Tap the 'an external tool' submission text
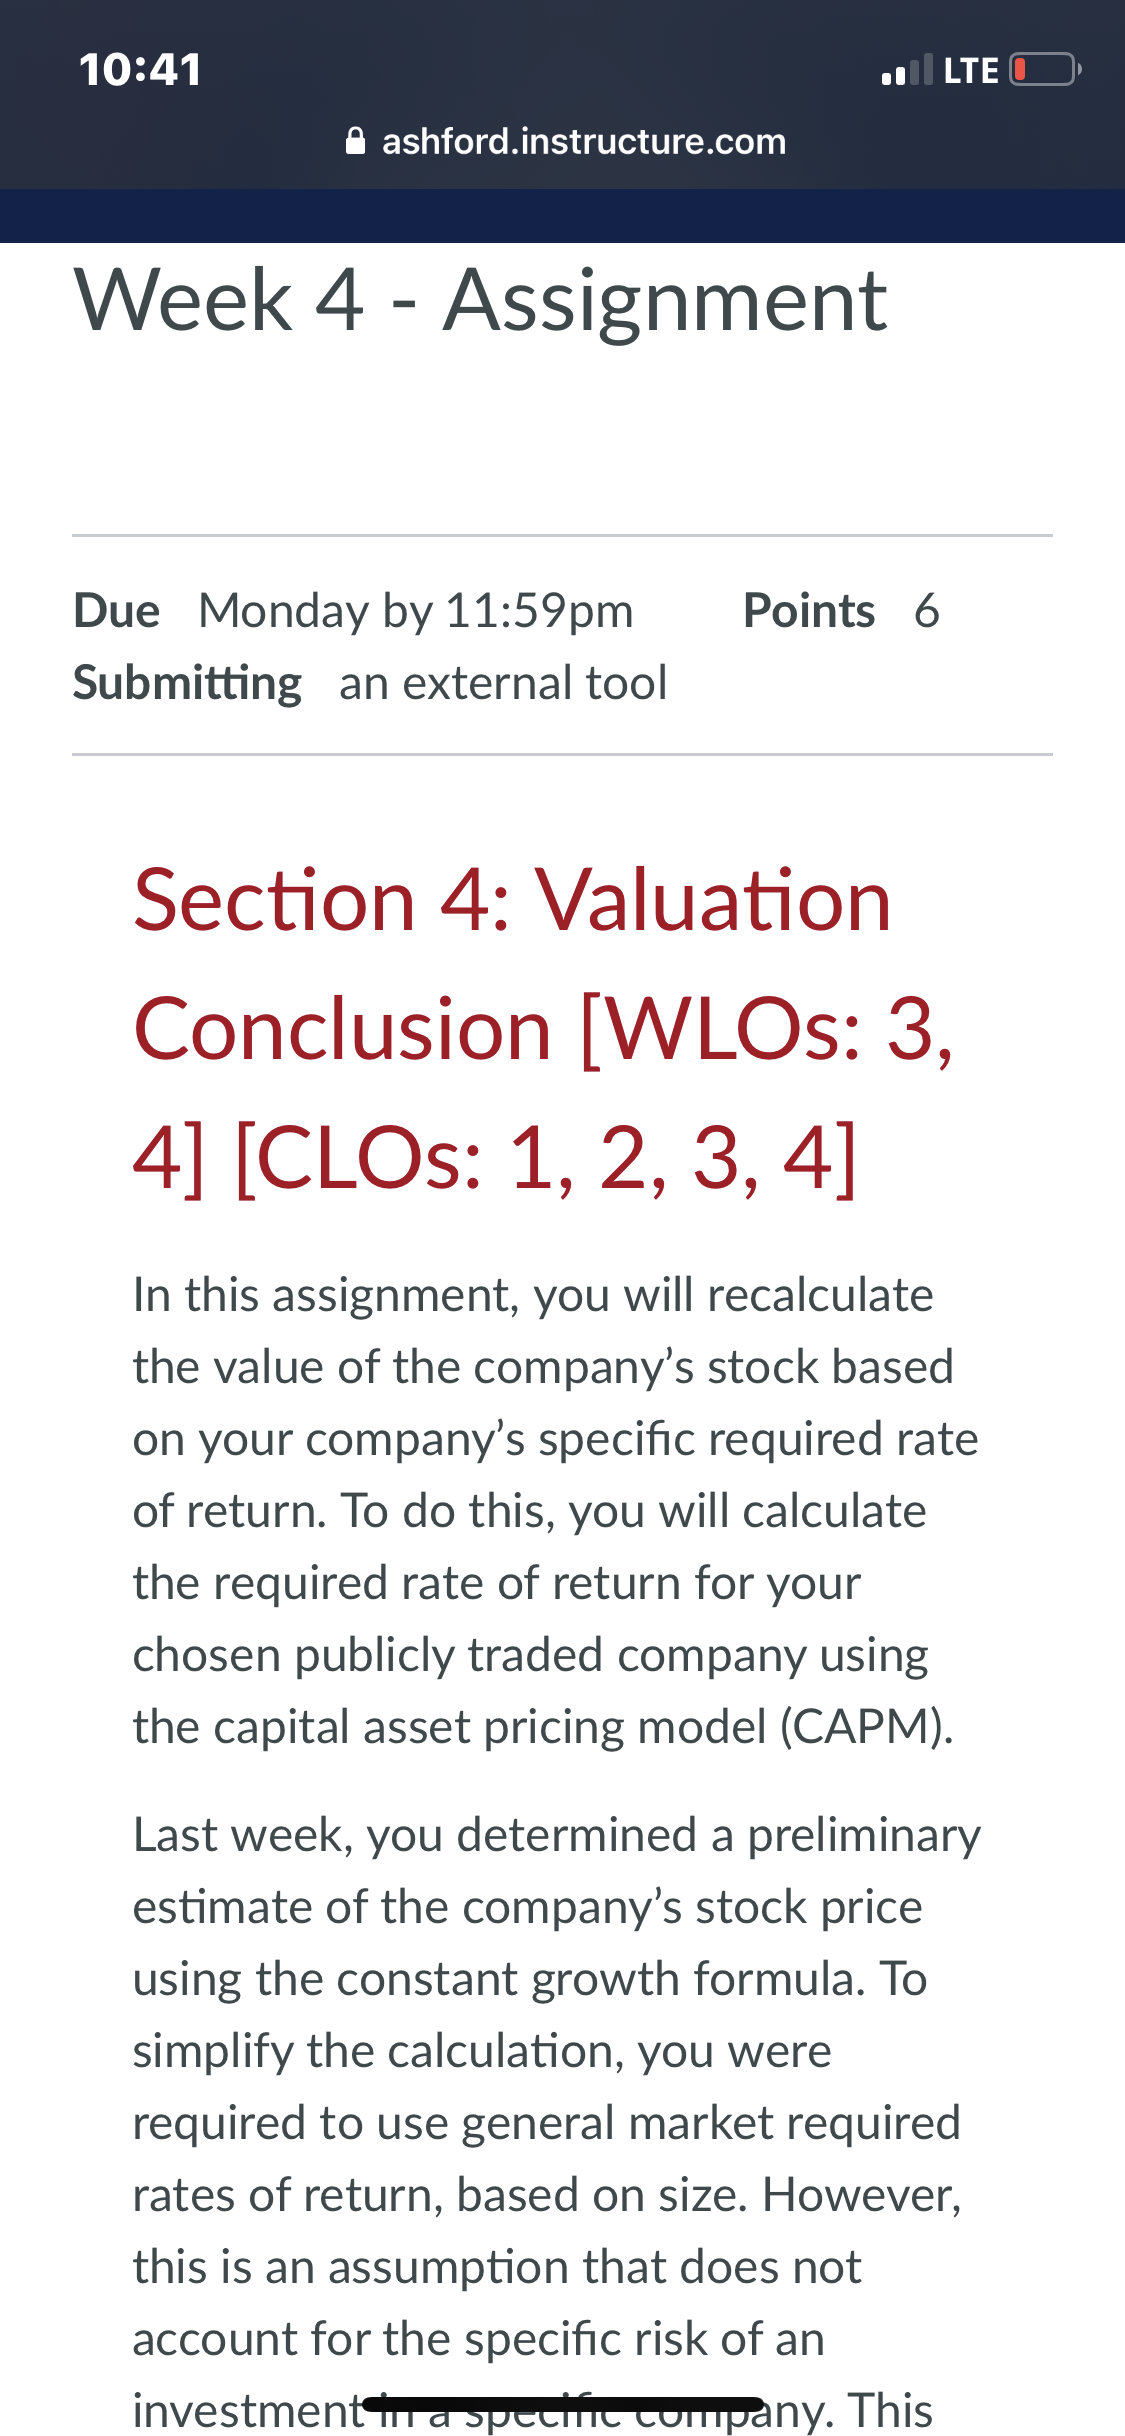 point(503,683)
